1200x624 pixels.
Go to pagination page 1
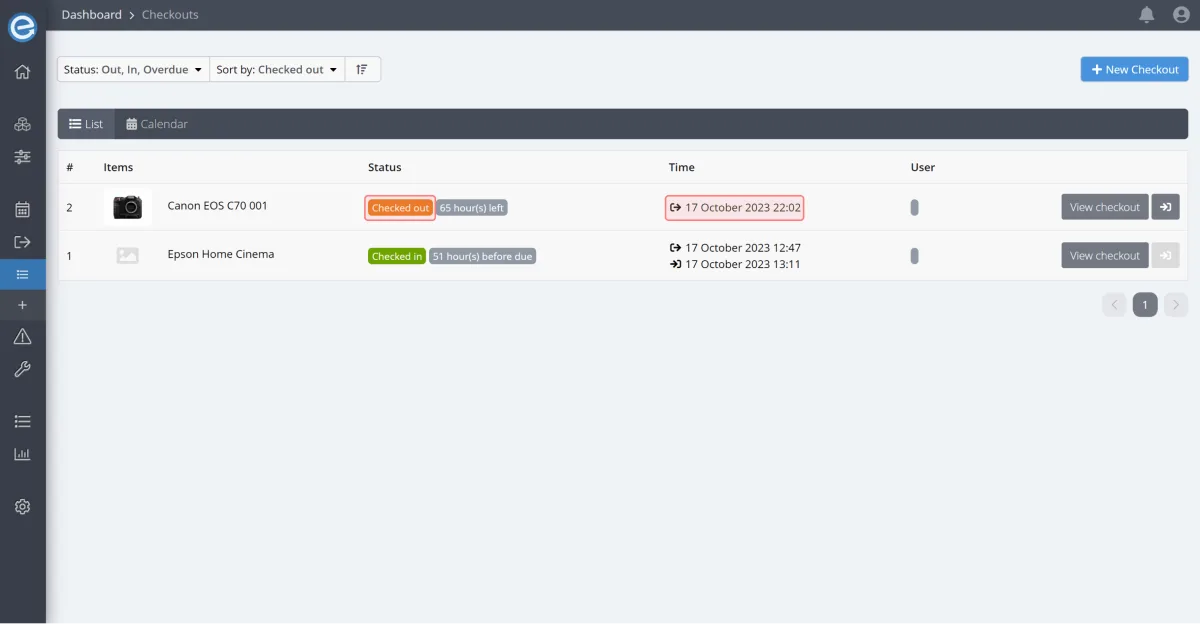click(x=1145, y=305)
